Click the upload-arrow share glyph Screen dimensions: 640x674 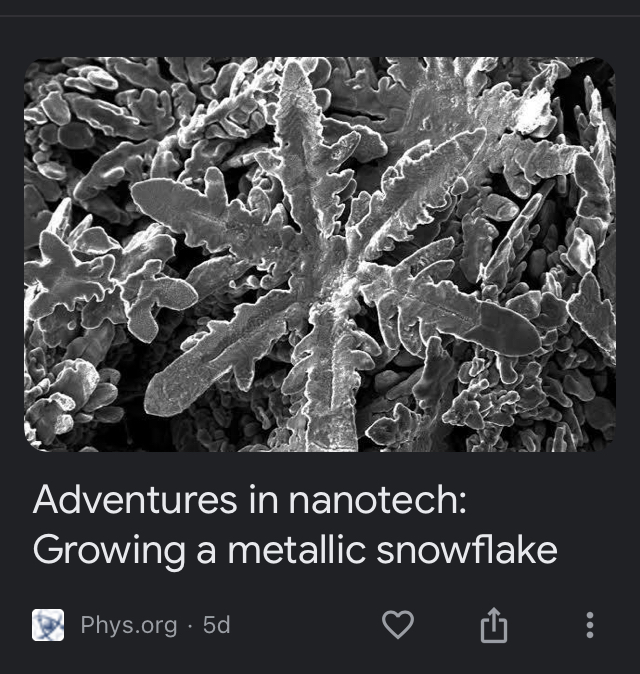[493, 625]
